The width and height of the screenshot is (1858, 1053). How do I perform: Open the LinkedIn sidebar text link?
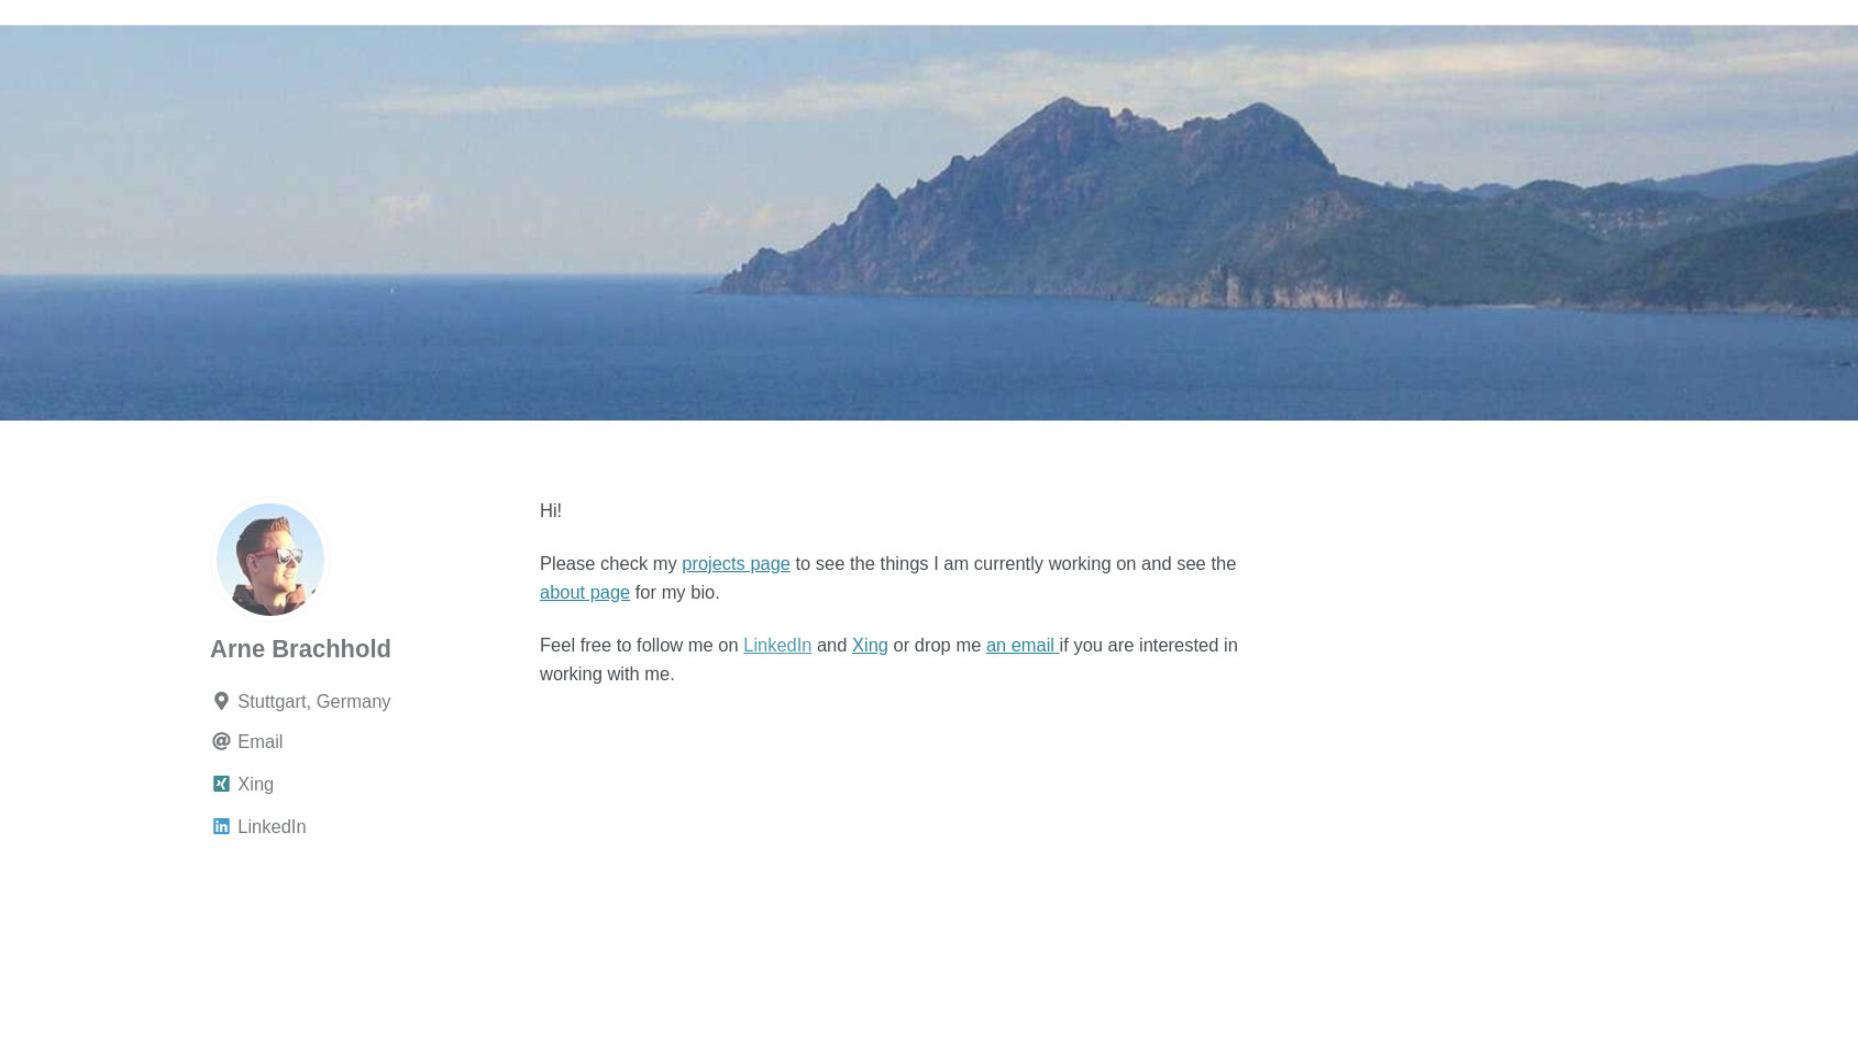[271, 827]
